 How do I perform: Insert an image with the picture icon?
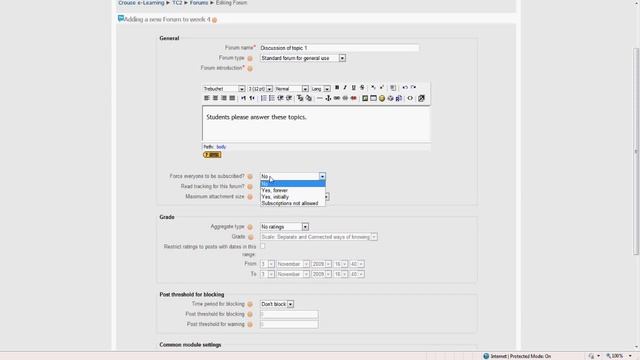click(x=365, y=98)
